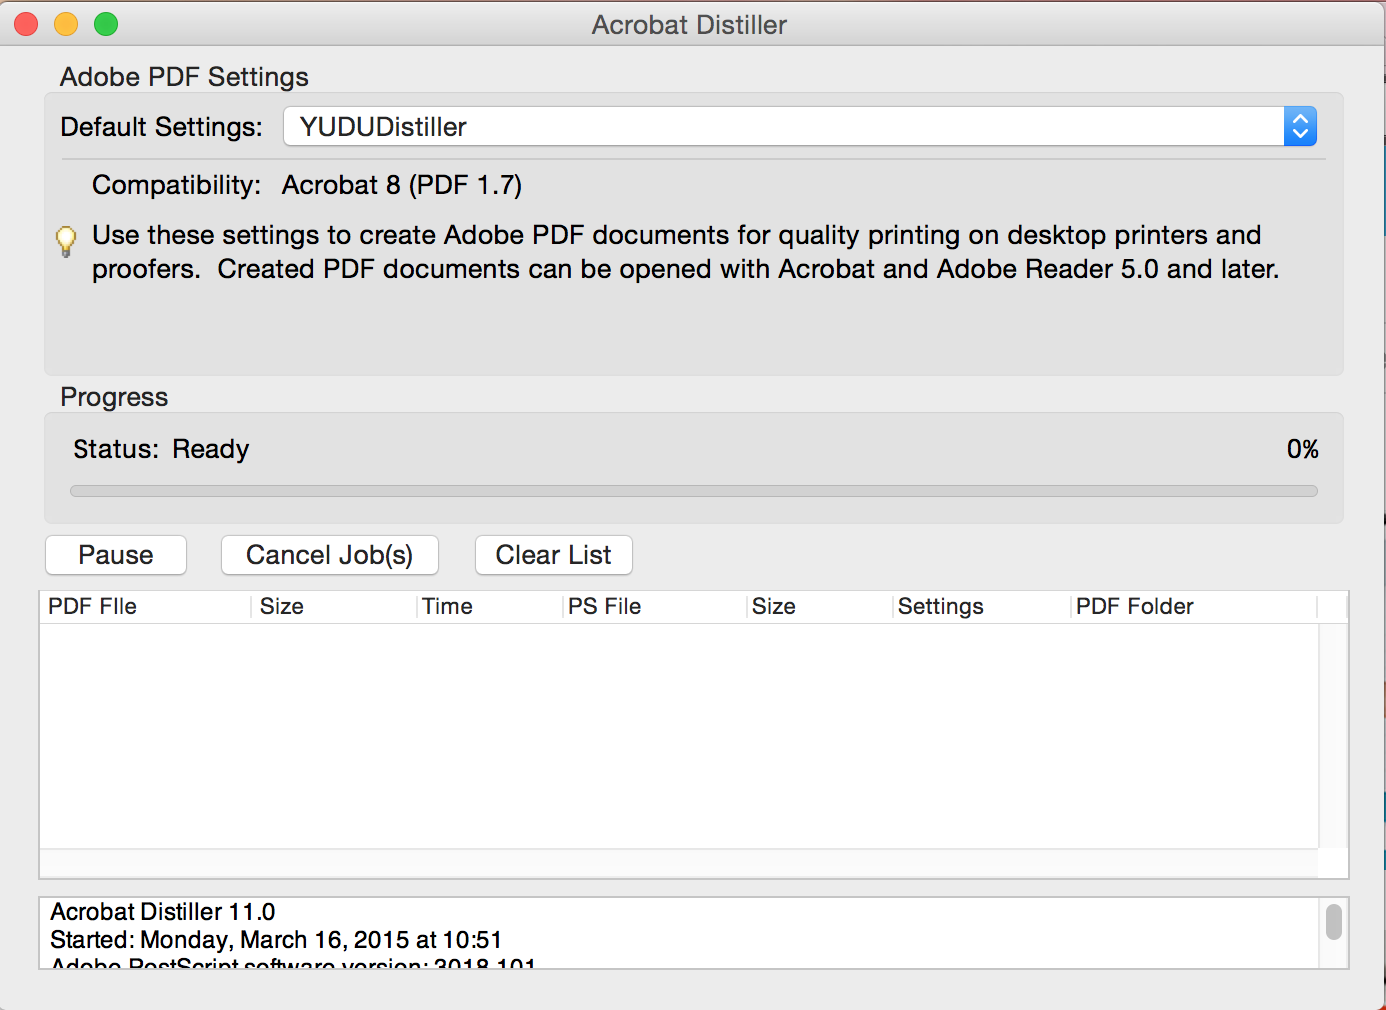Viewport: 1386px width, 1010px height.
Task: Click the horizontal scrollbar under the job list
Action: (679, 863)
